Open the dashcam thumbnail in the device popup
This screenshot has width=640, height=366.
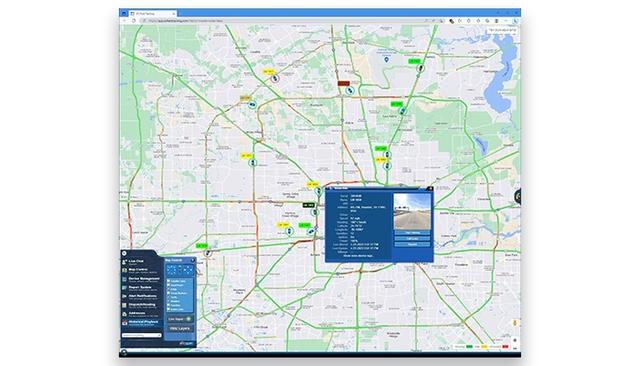[x=412, y=212]
